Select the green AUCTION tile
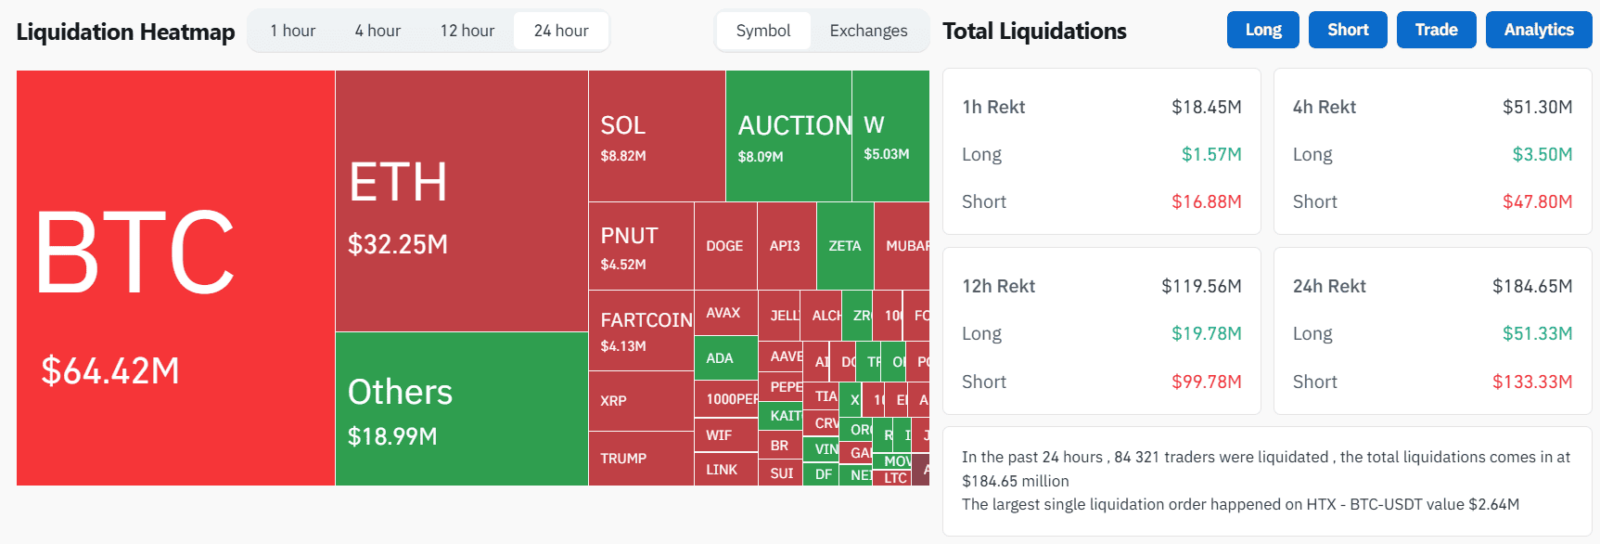 click(x=789, y=136)
